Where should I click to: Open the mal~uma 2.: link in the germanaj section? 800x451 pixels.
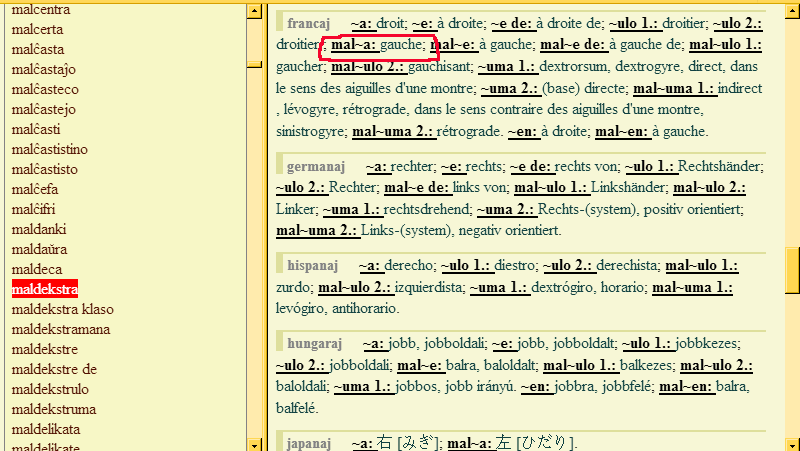pos(317,231)
